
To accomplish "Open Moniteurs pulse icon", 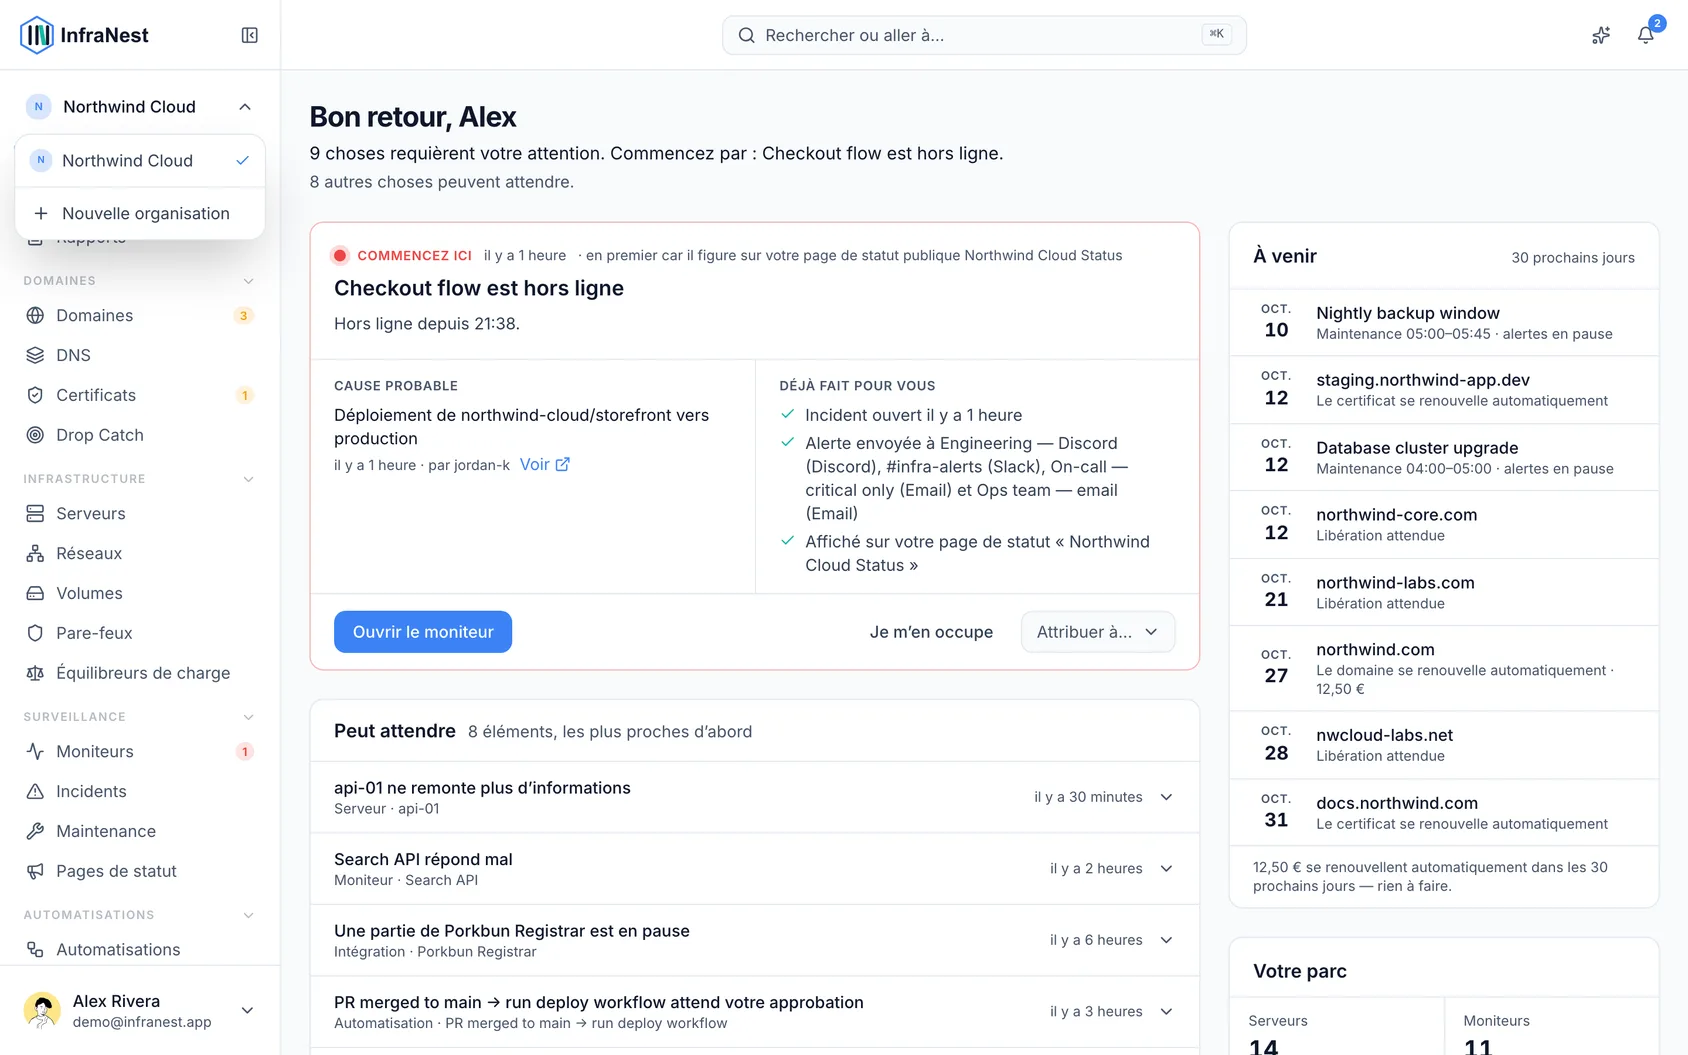I will [x=35, y=751].
